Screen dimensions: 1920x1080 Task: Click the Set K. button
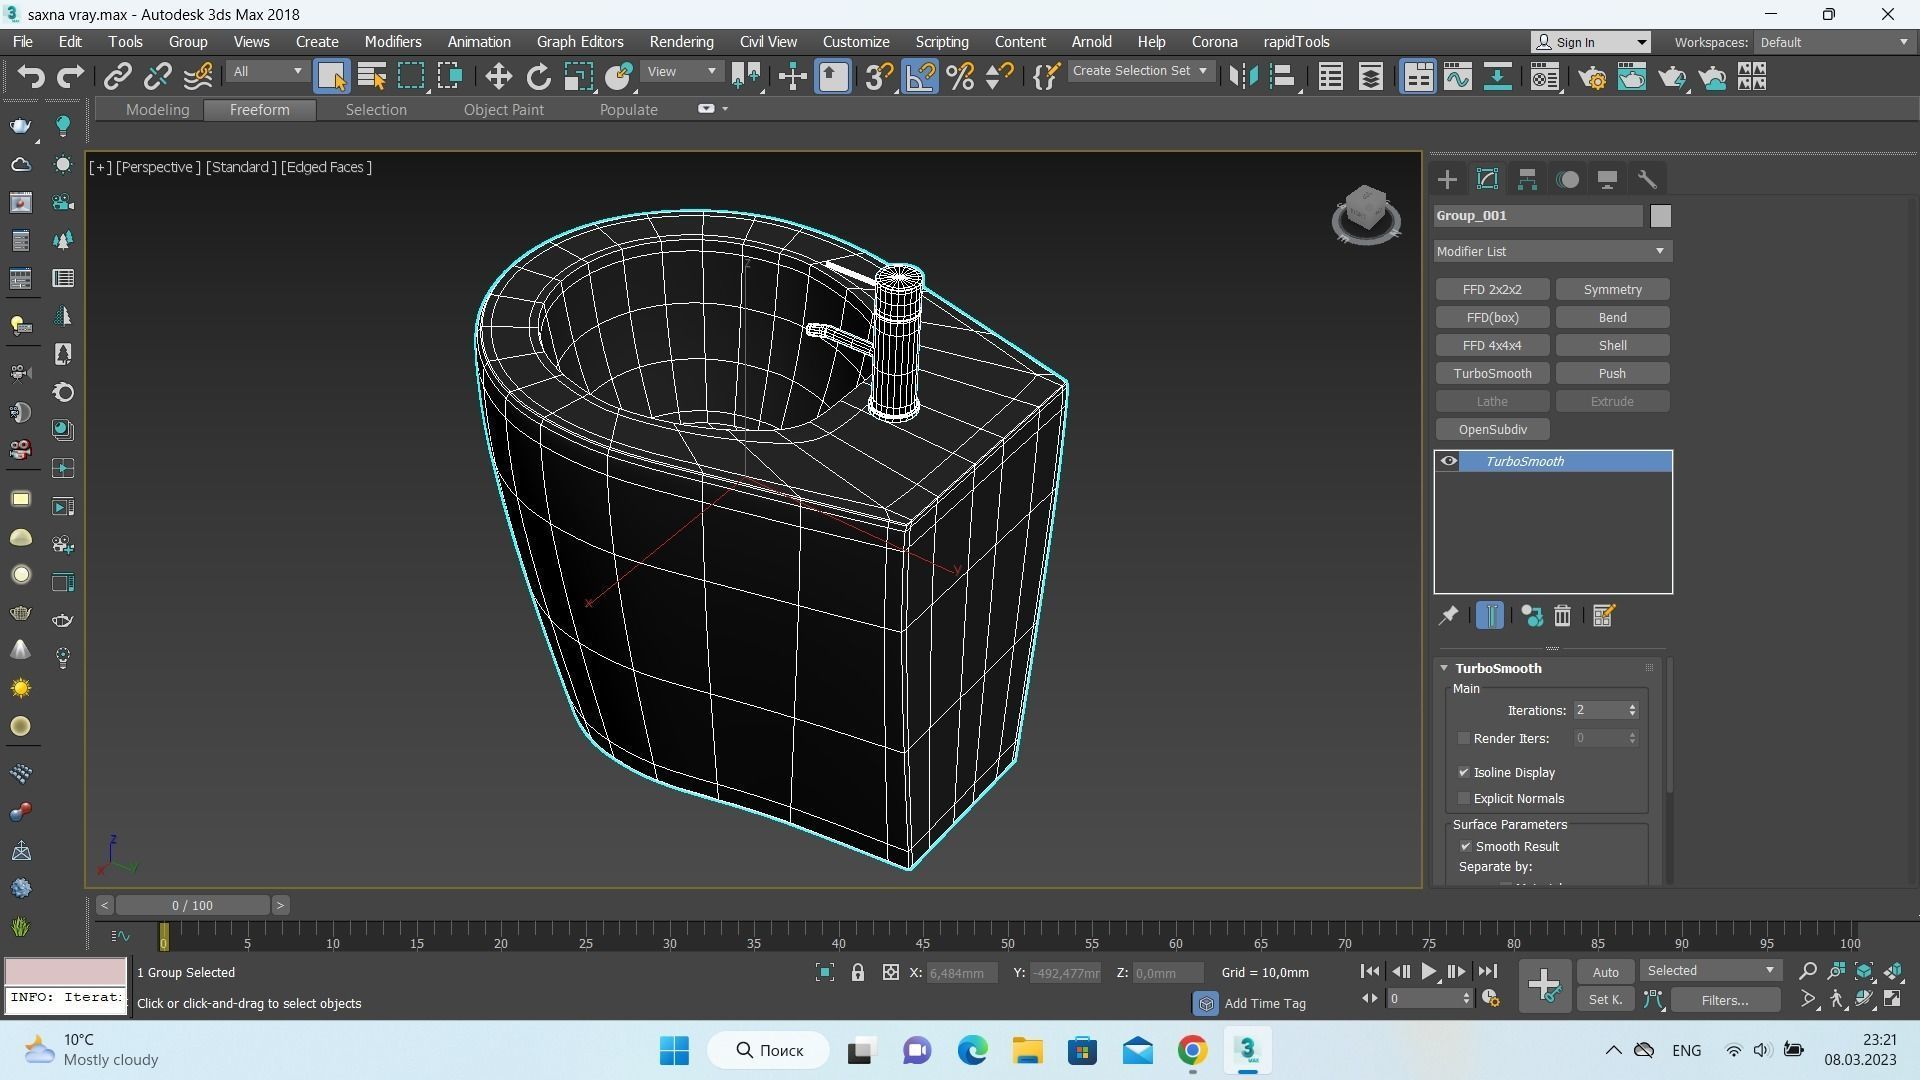tap(1605, 1000)
